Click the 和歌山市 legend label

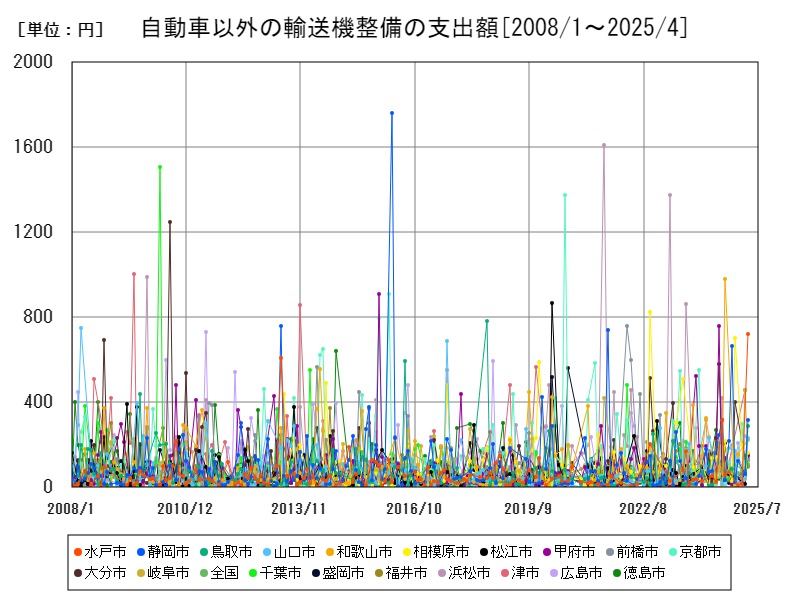click(x=364, y=552)
